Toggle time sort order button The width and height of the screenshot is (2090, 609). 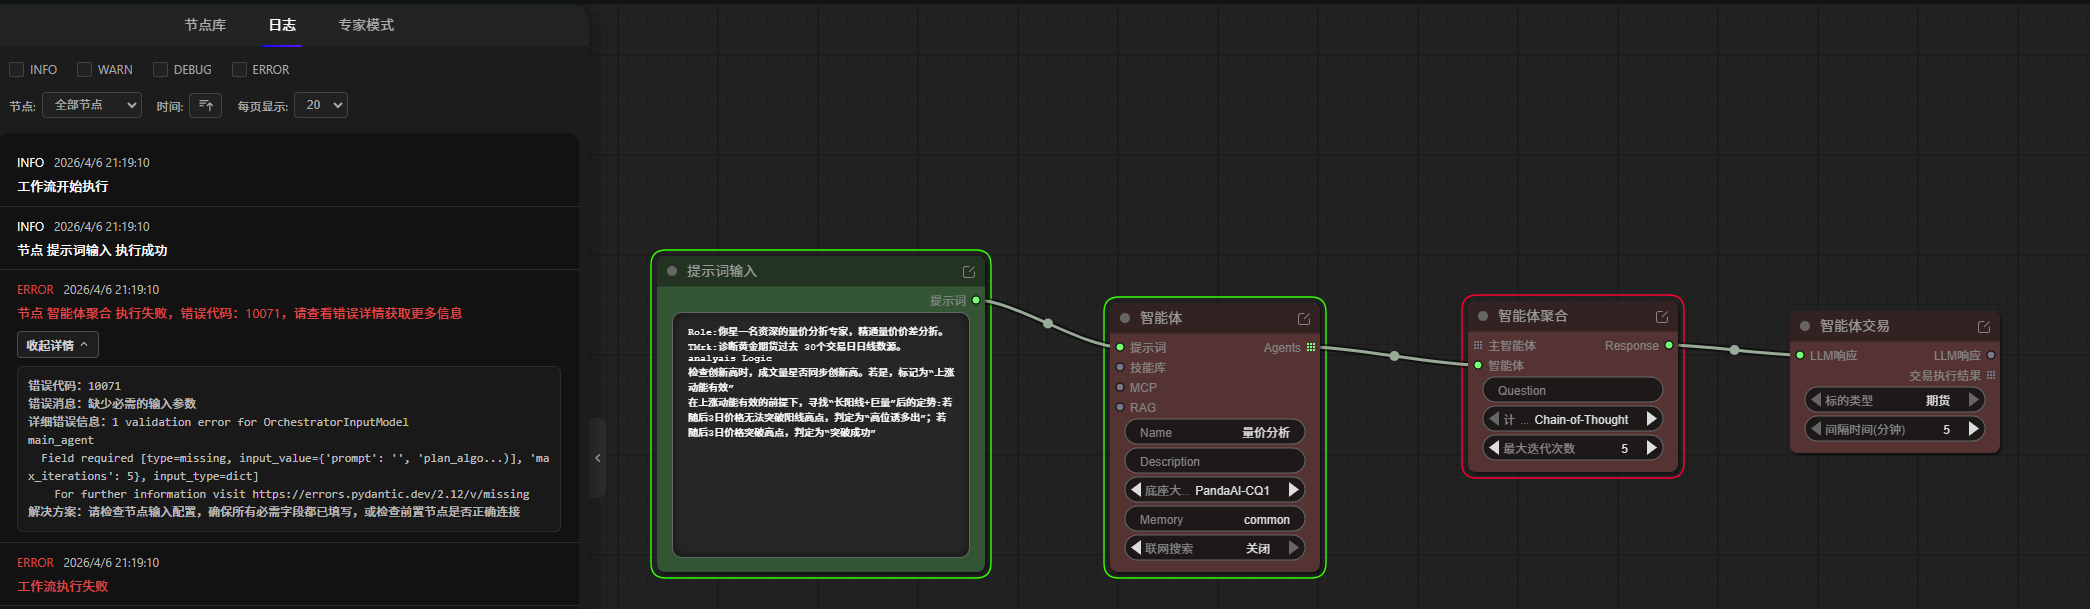(205, 105)
